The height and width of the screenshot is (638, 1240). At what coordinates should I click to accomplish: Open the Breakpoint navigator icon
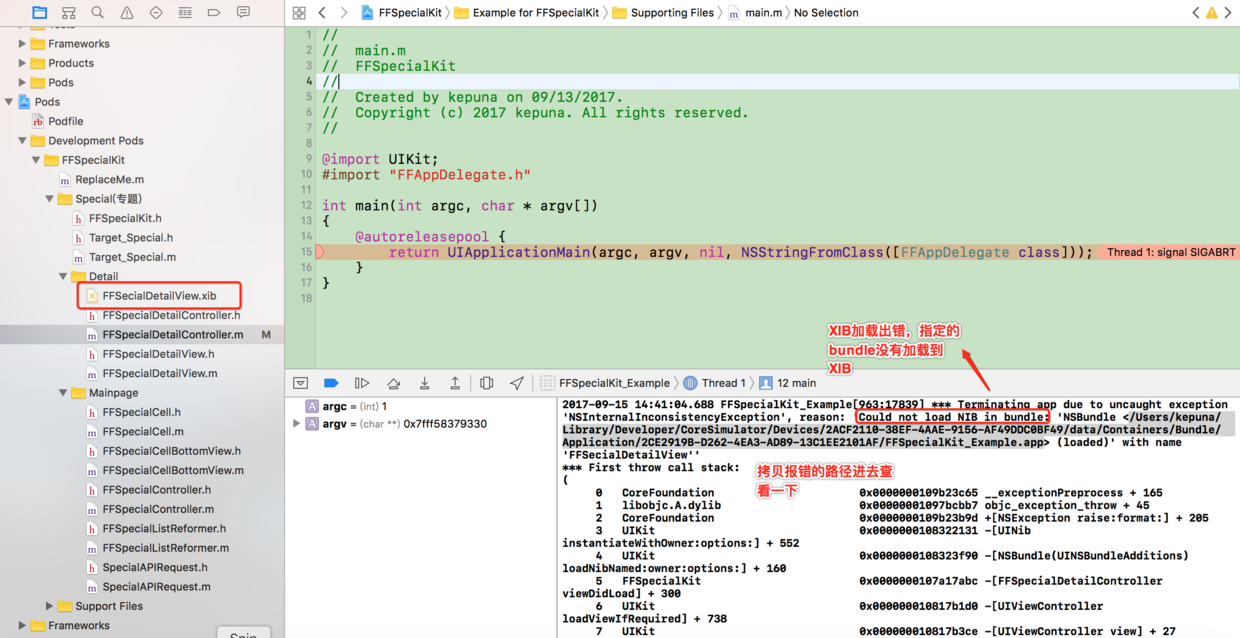214,13
